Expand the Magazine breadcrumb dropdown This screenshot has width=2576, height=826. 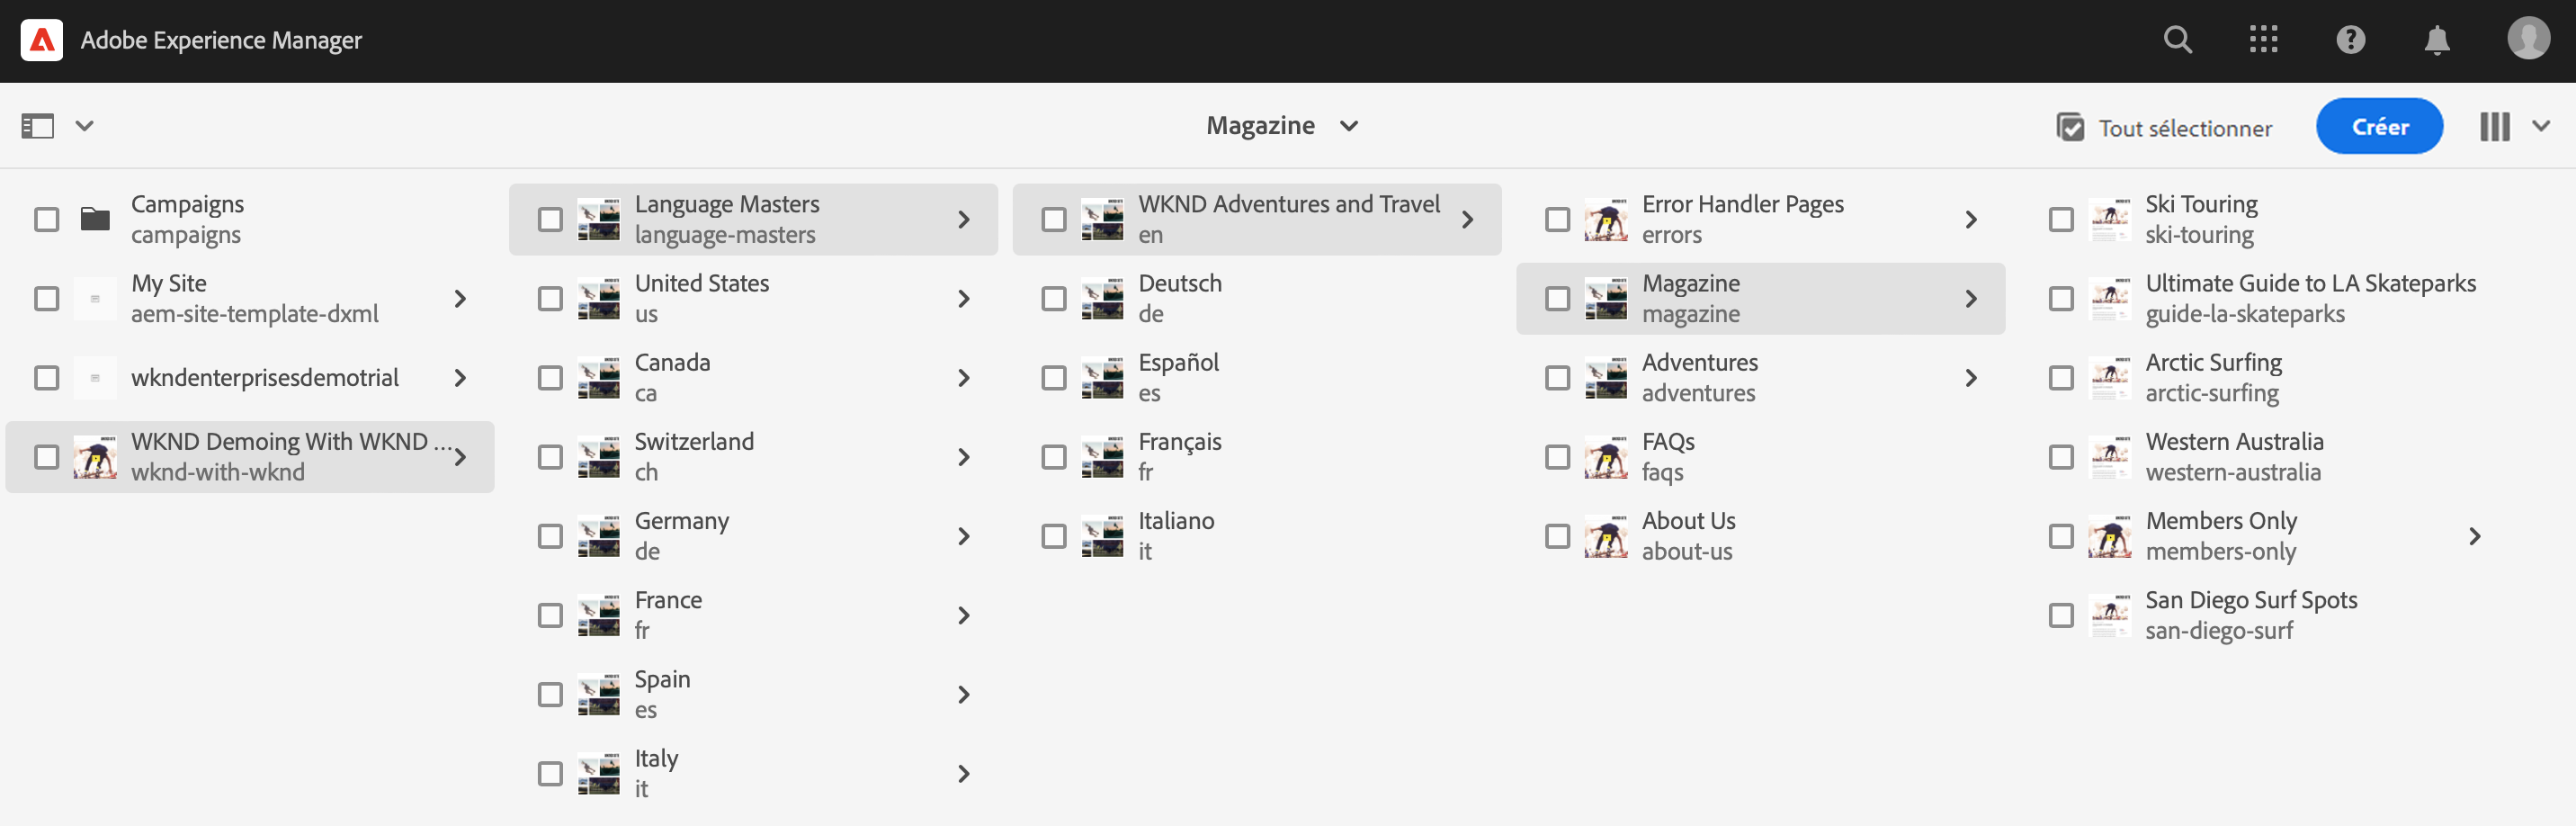(1349, 126)
